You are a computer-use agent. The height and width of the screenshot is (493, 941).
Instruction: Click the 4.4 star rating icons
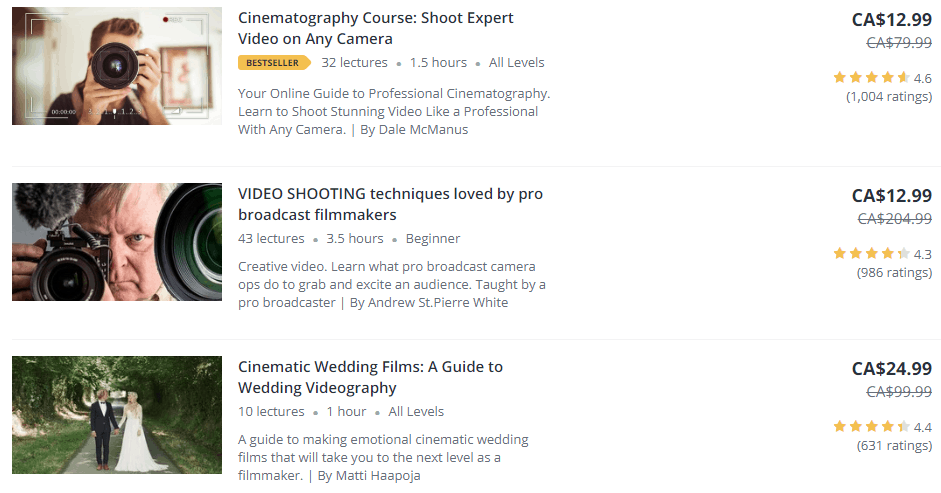click(x=871, y=426)
